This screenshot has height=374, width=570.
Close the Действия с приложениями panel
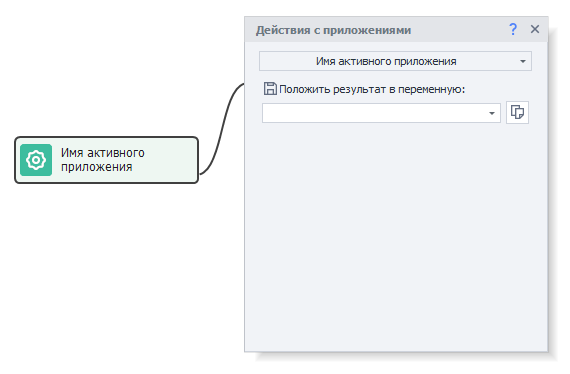tap(535, 29)
